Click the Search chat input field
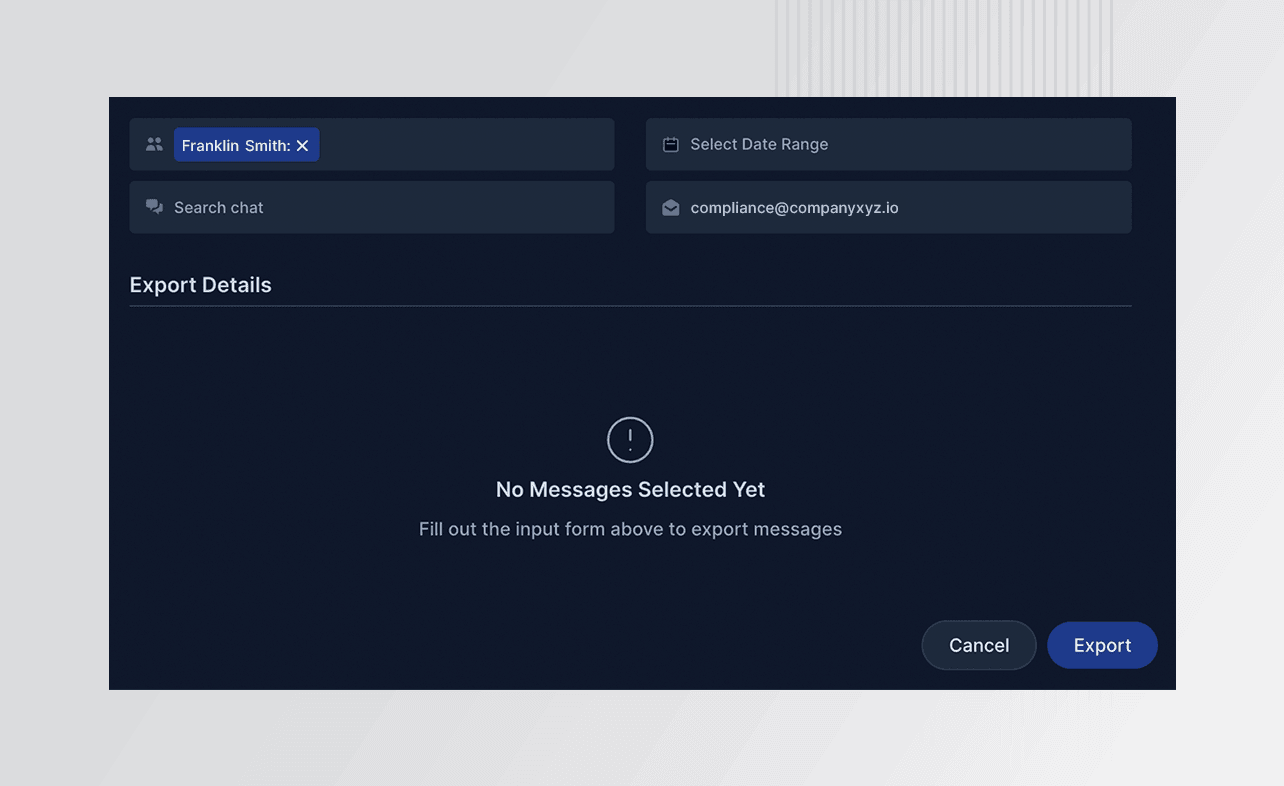This screenshot has height=786, width=1284. pyautogui.click(x=372, y=207)
